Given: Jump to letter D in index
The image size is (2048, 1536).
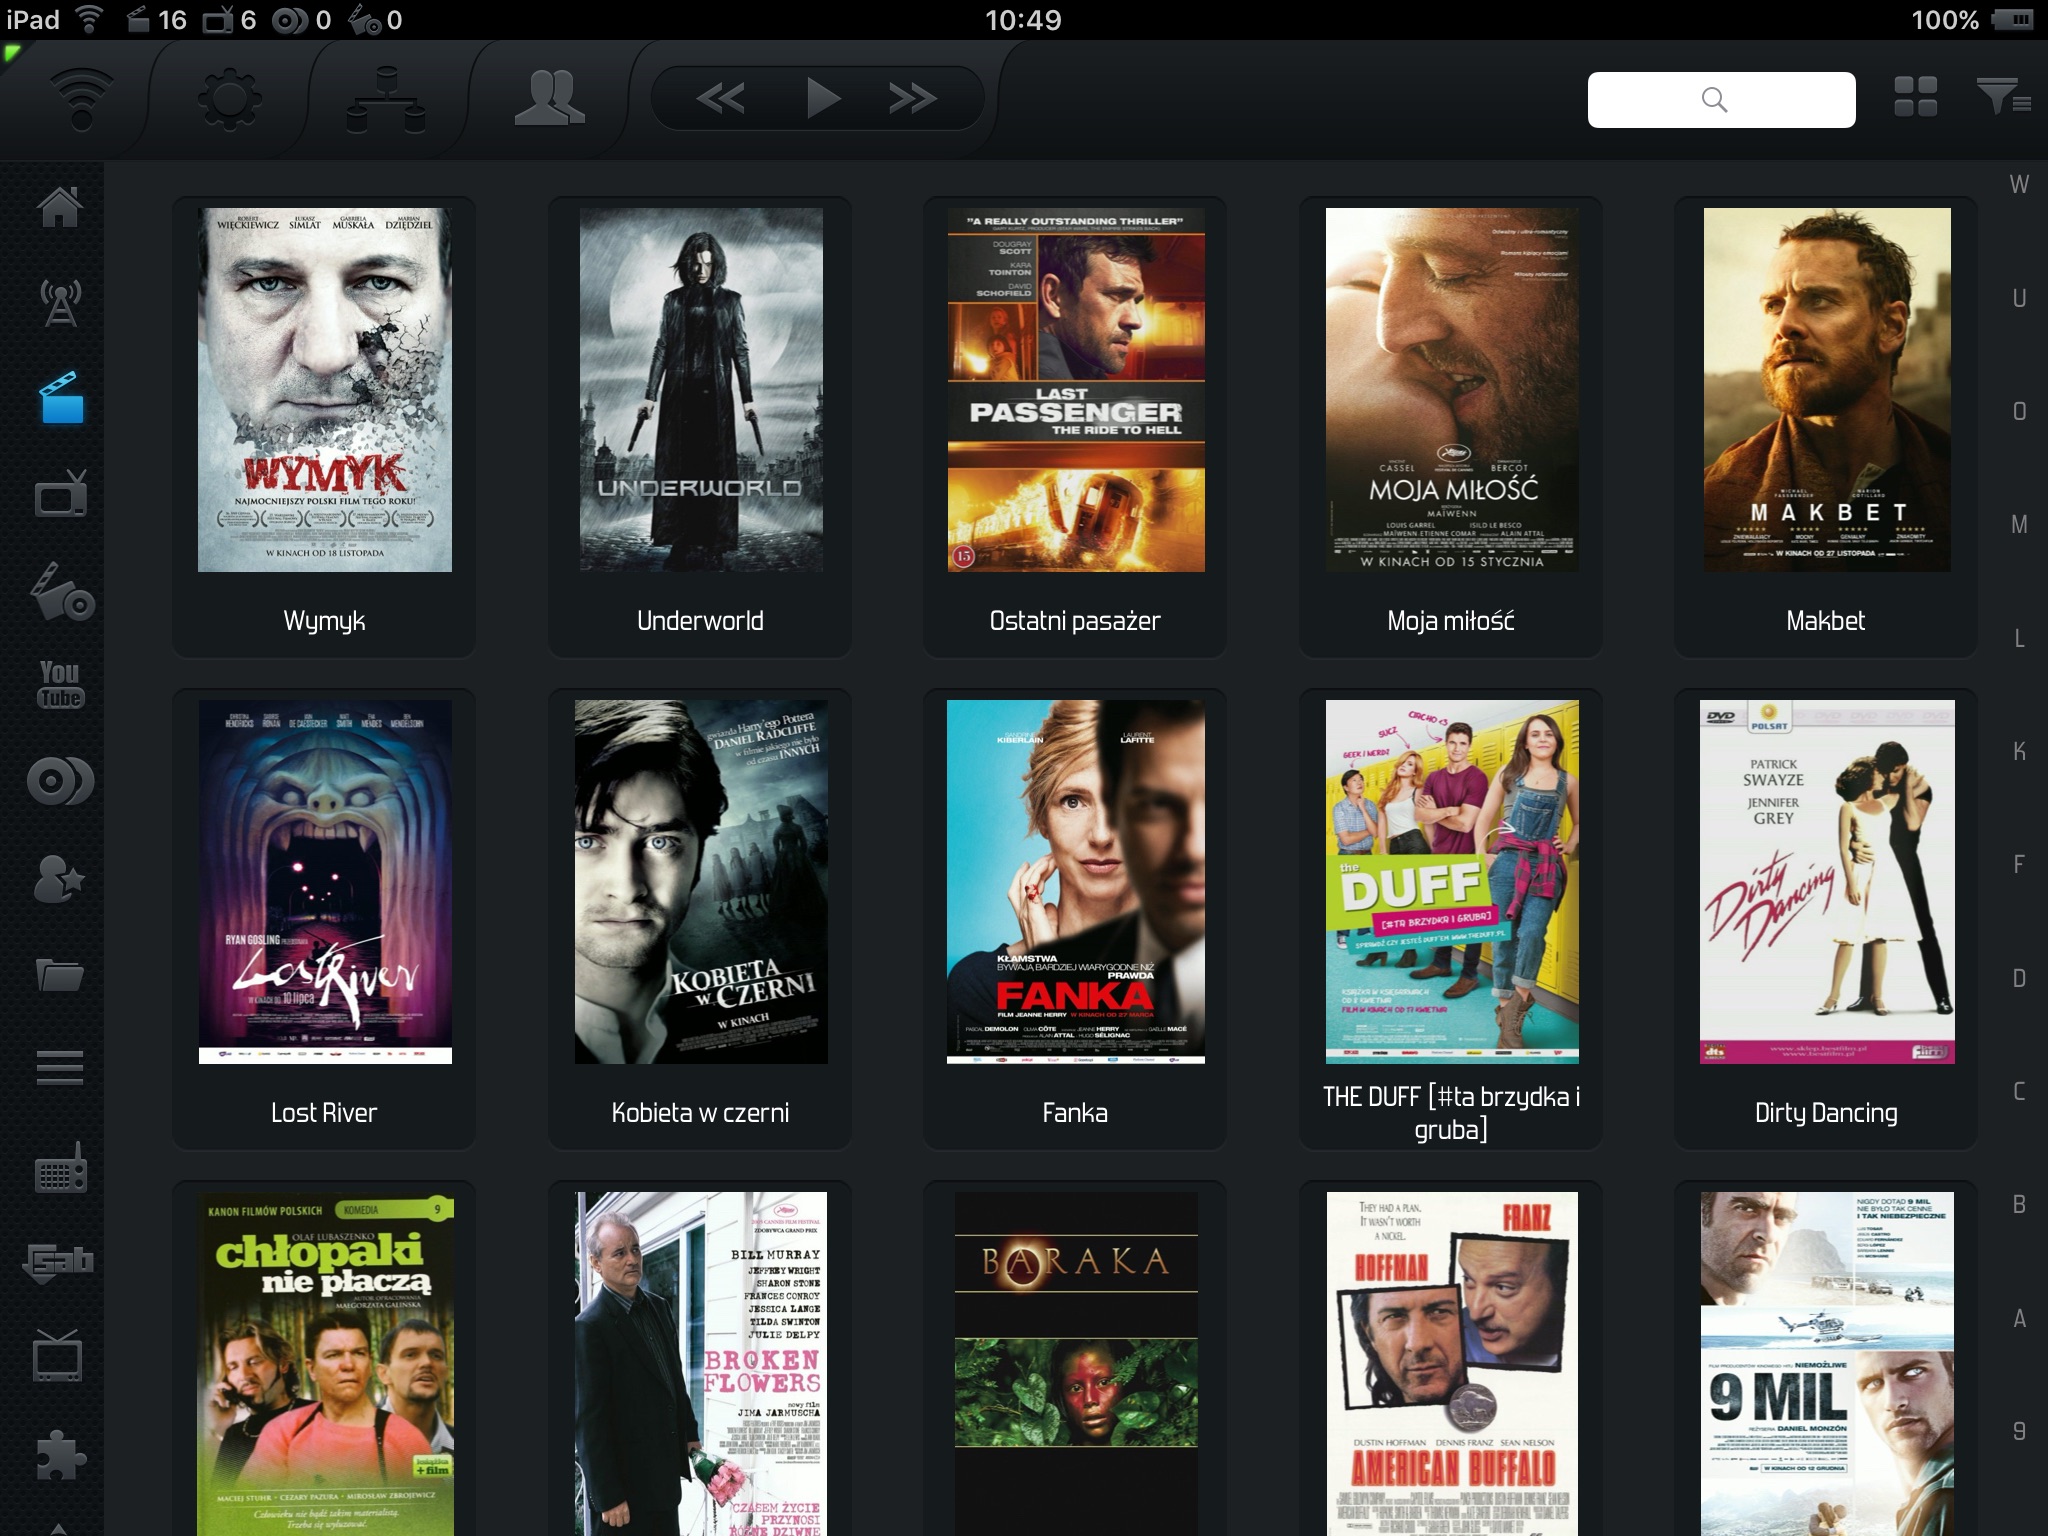Looking at the screenshot, I should pyautogui.click(x=2019, y=978).
